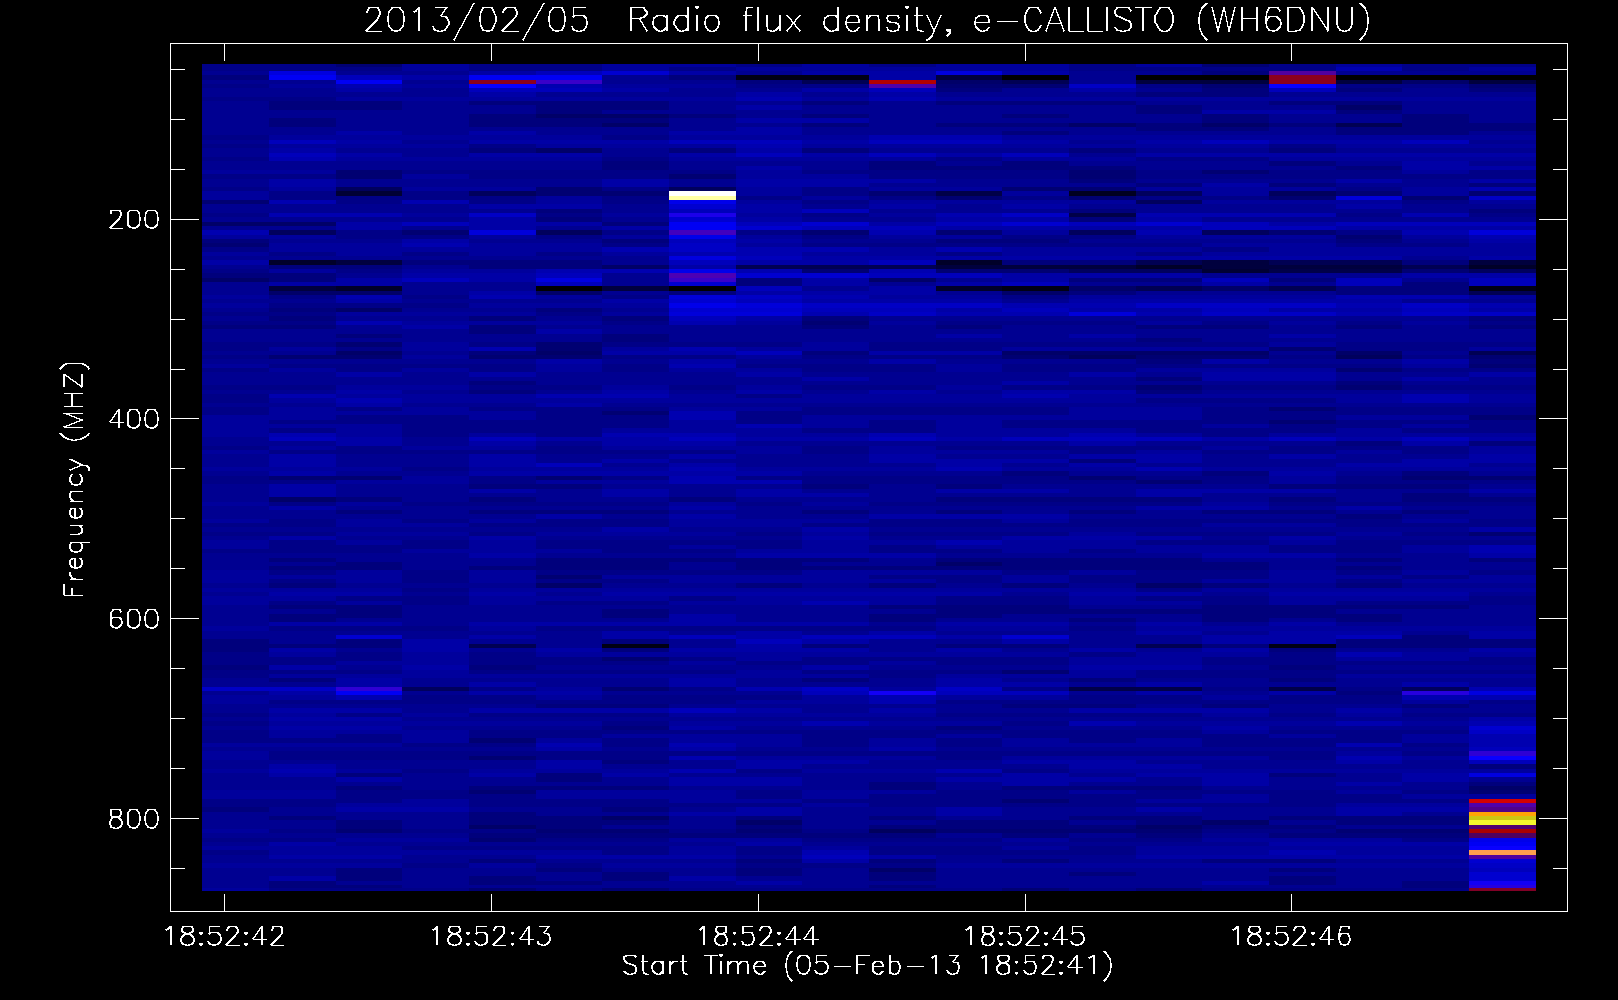The height and width of the screenshot is (1000, 1618).
Task: Click the yellow band near 800 MHz
Action: tap(1502, 818)
